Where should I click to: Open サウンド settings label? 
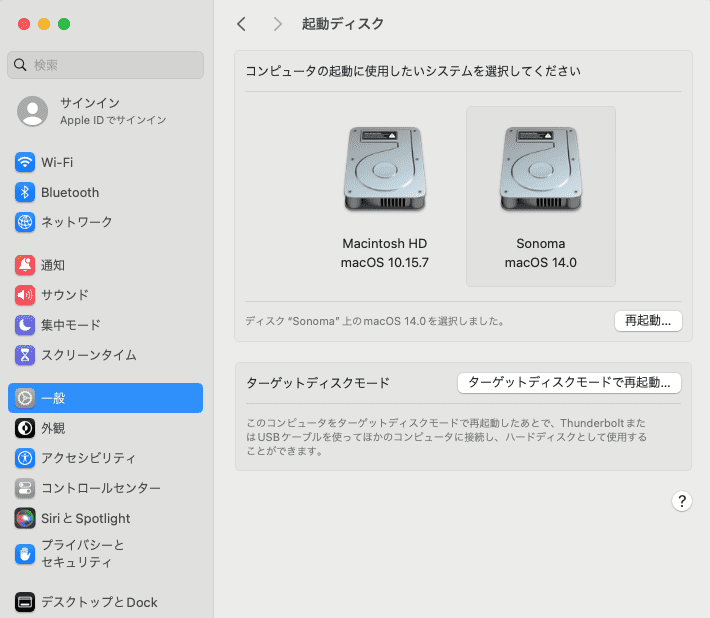tap(65, 295)
